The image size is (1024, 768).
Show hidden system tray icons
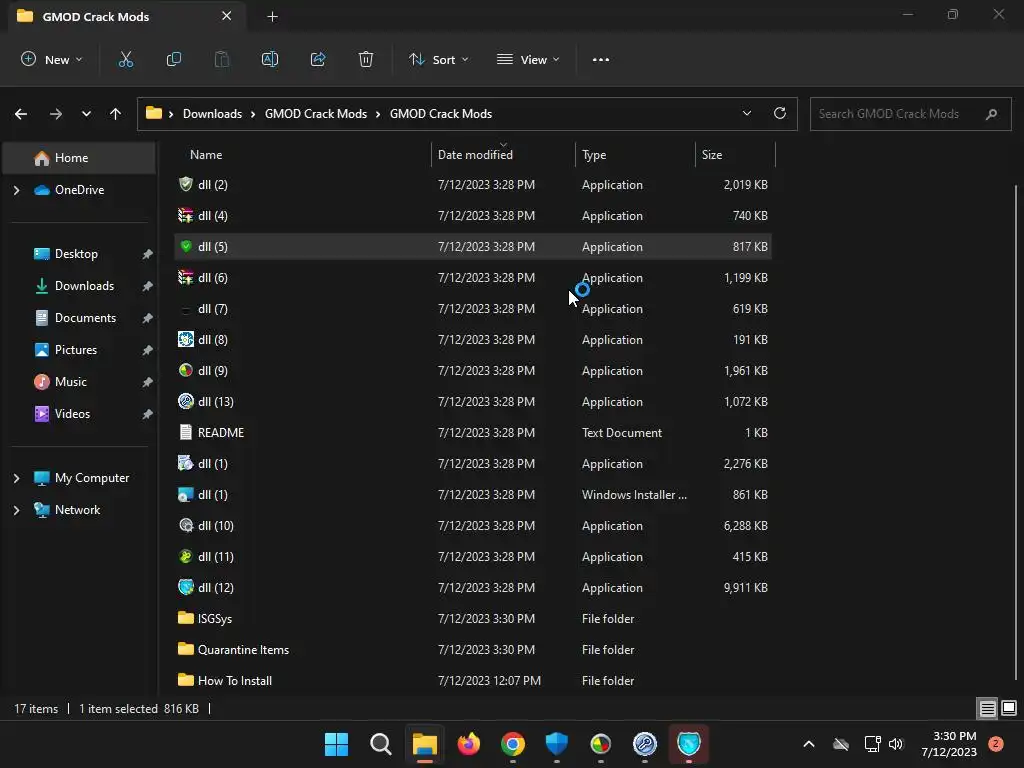click(x=808, y=744)
